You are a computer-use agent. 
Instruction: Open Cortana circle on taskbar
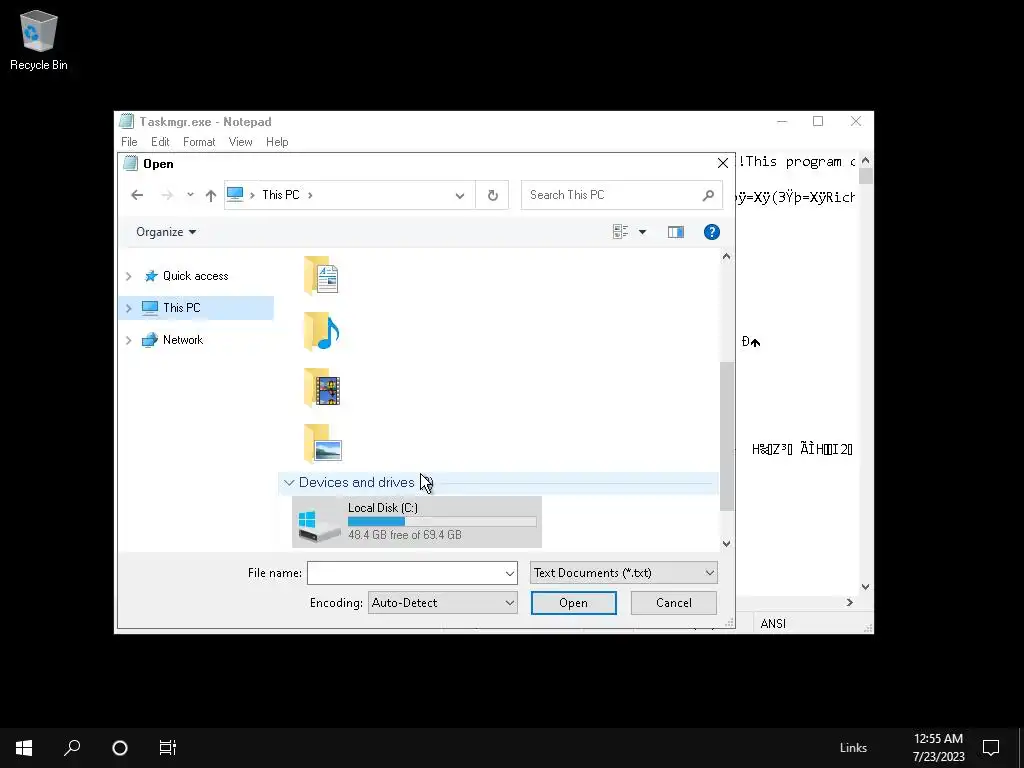tap(120, 748)
